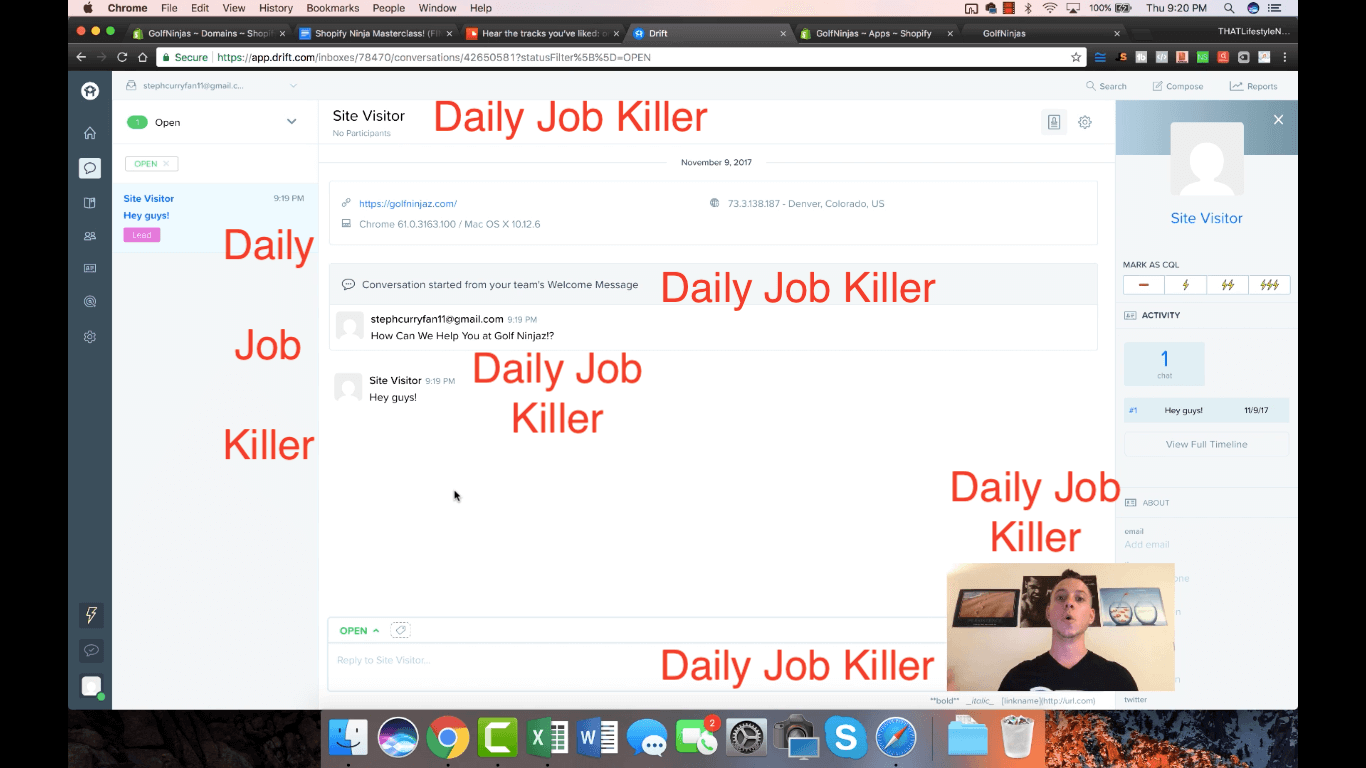The image size is (1366, 768).
Task: Switch to the plain GolfNinjas tab
Action: (1043, 33)
